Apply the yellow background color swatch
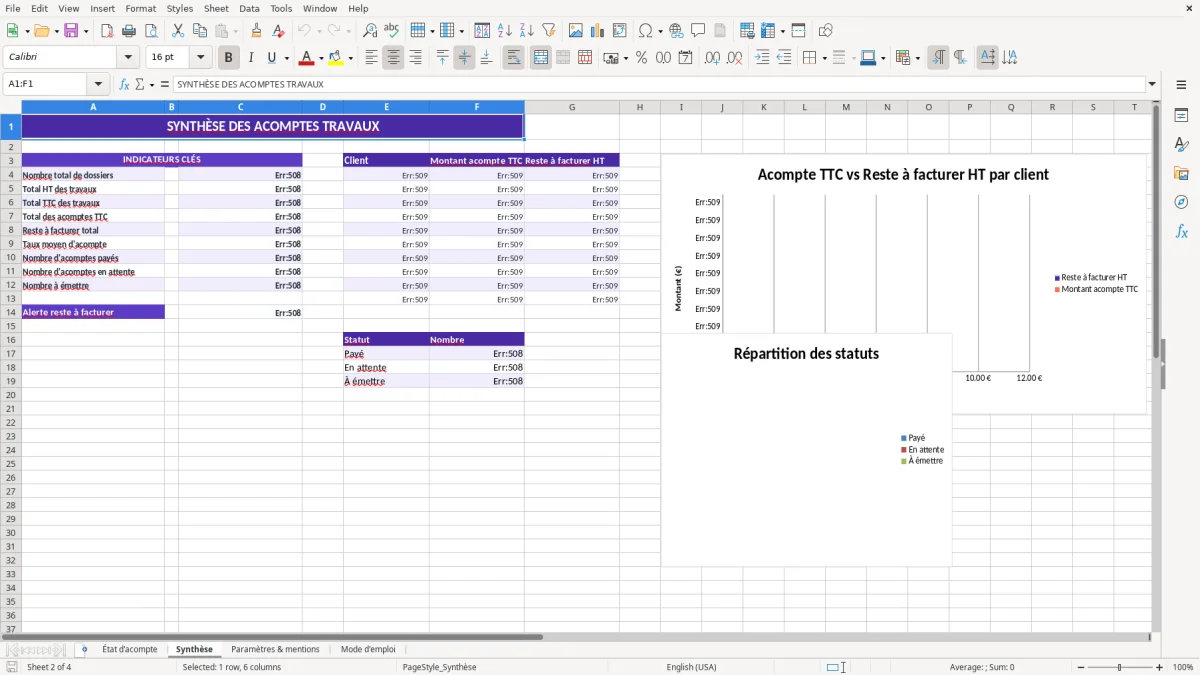This screenshot has height=675, width=1200. click(335, 58)
